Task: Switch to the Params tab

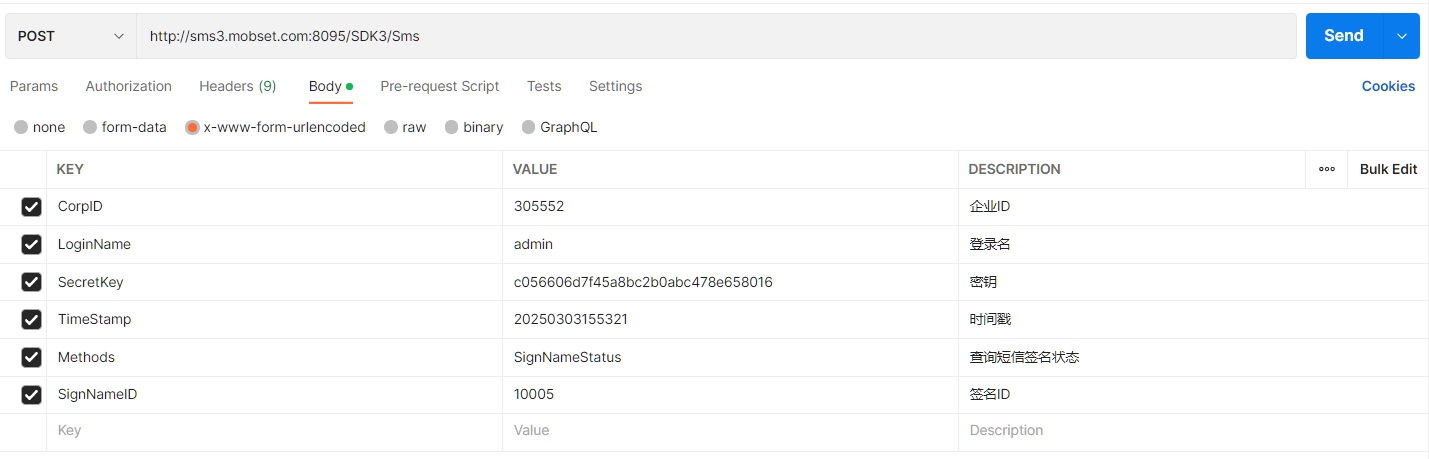Action: tap(34, 86)
